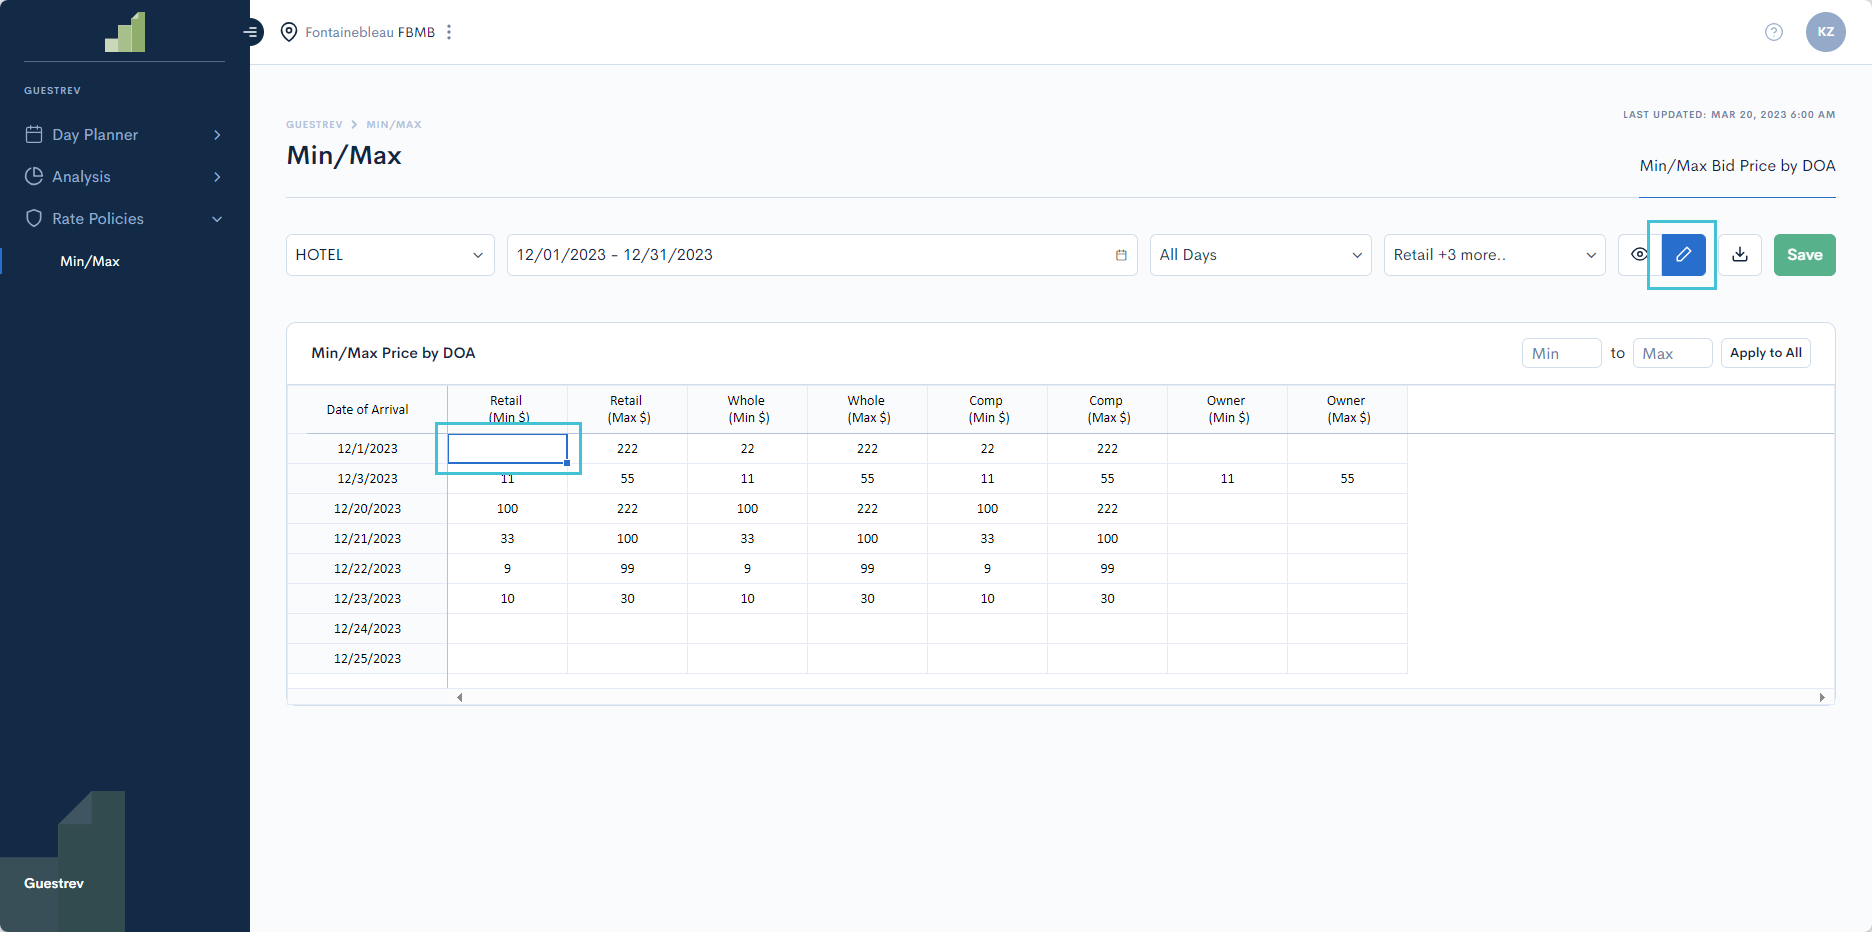Viewport: 1872px width, 932px height.
Task: Click Owner Min cell 11 for 12/3/2023
Action: (1227, 479)
